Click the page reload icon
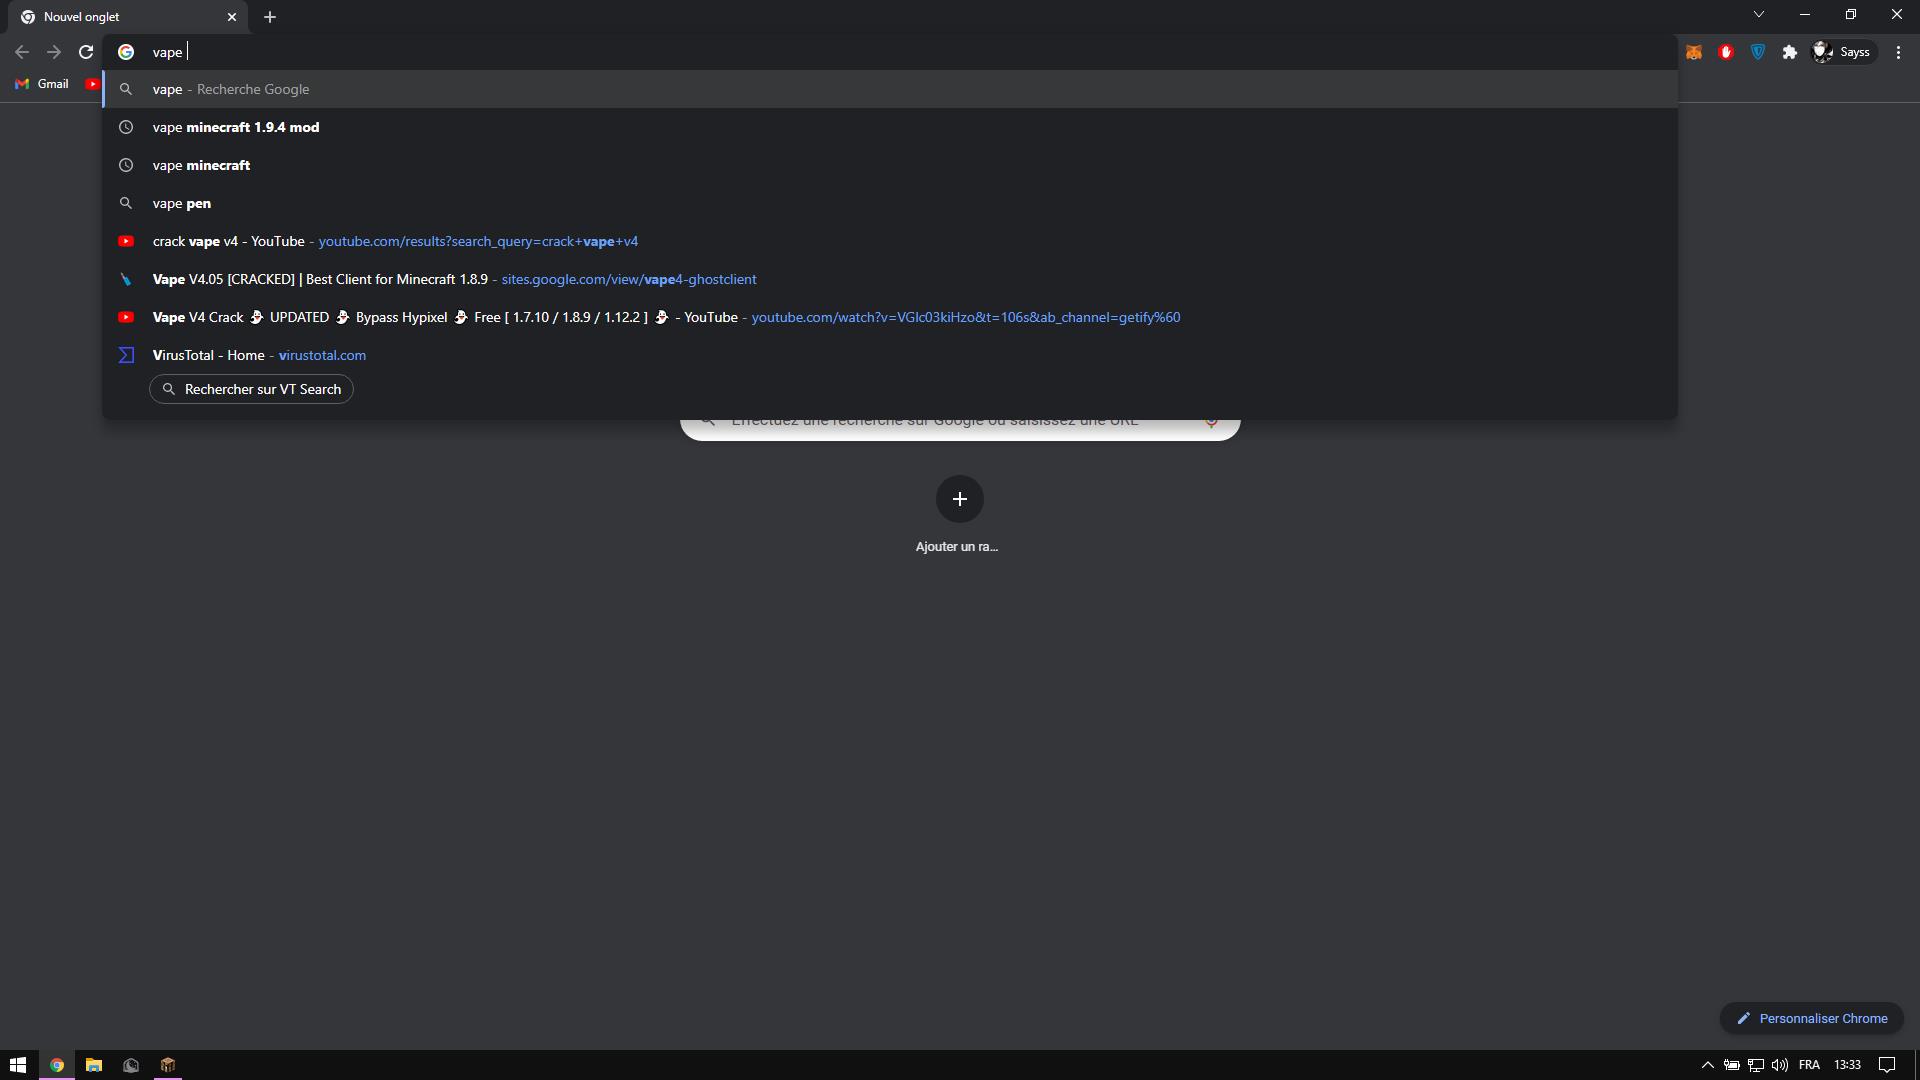 tap(86, 52)
